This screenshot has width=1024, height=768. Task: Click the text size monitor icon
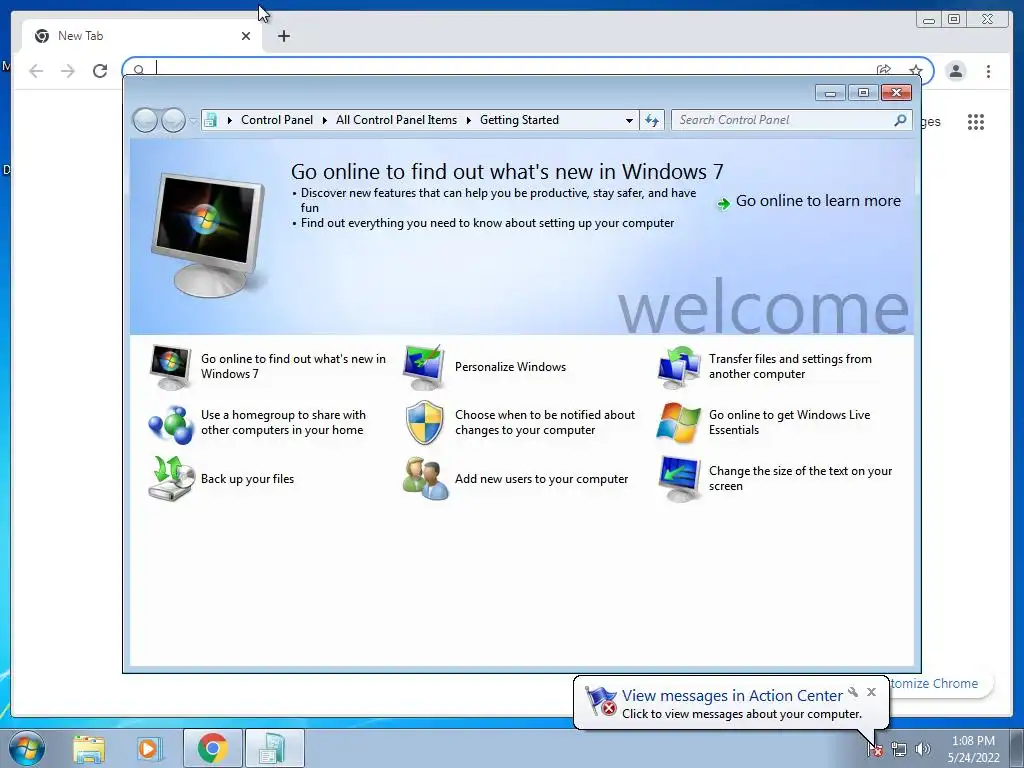[679, 479]
